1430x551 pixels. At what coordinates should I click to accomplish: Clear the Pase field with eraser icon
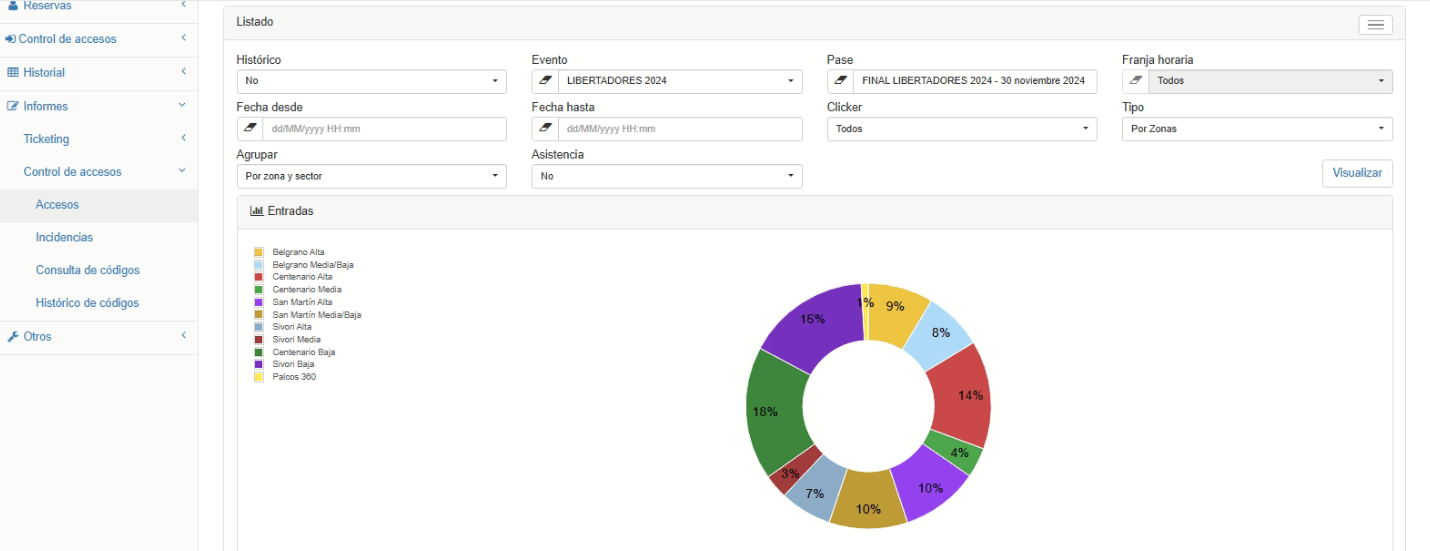[840, 81]
